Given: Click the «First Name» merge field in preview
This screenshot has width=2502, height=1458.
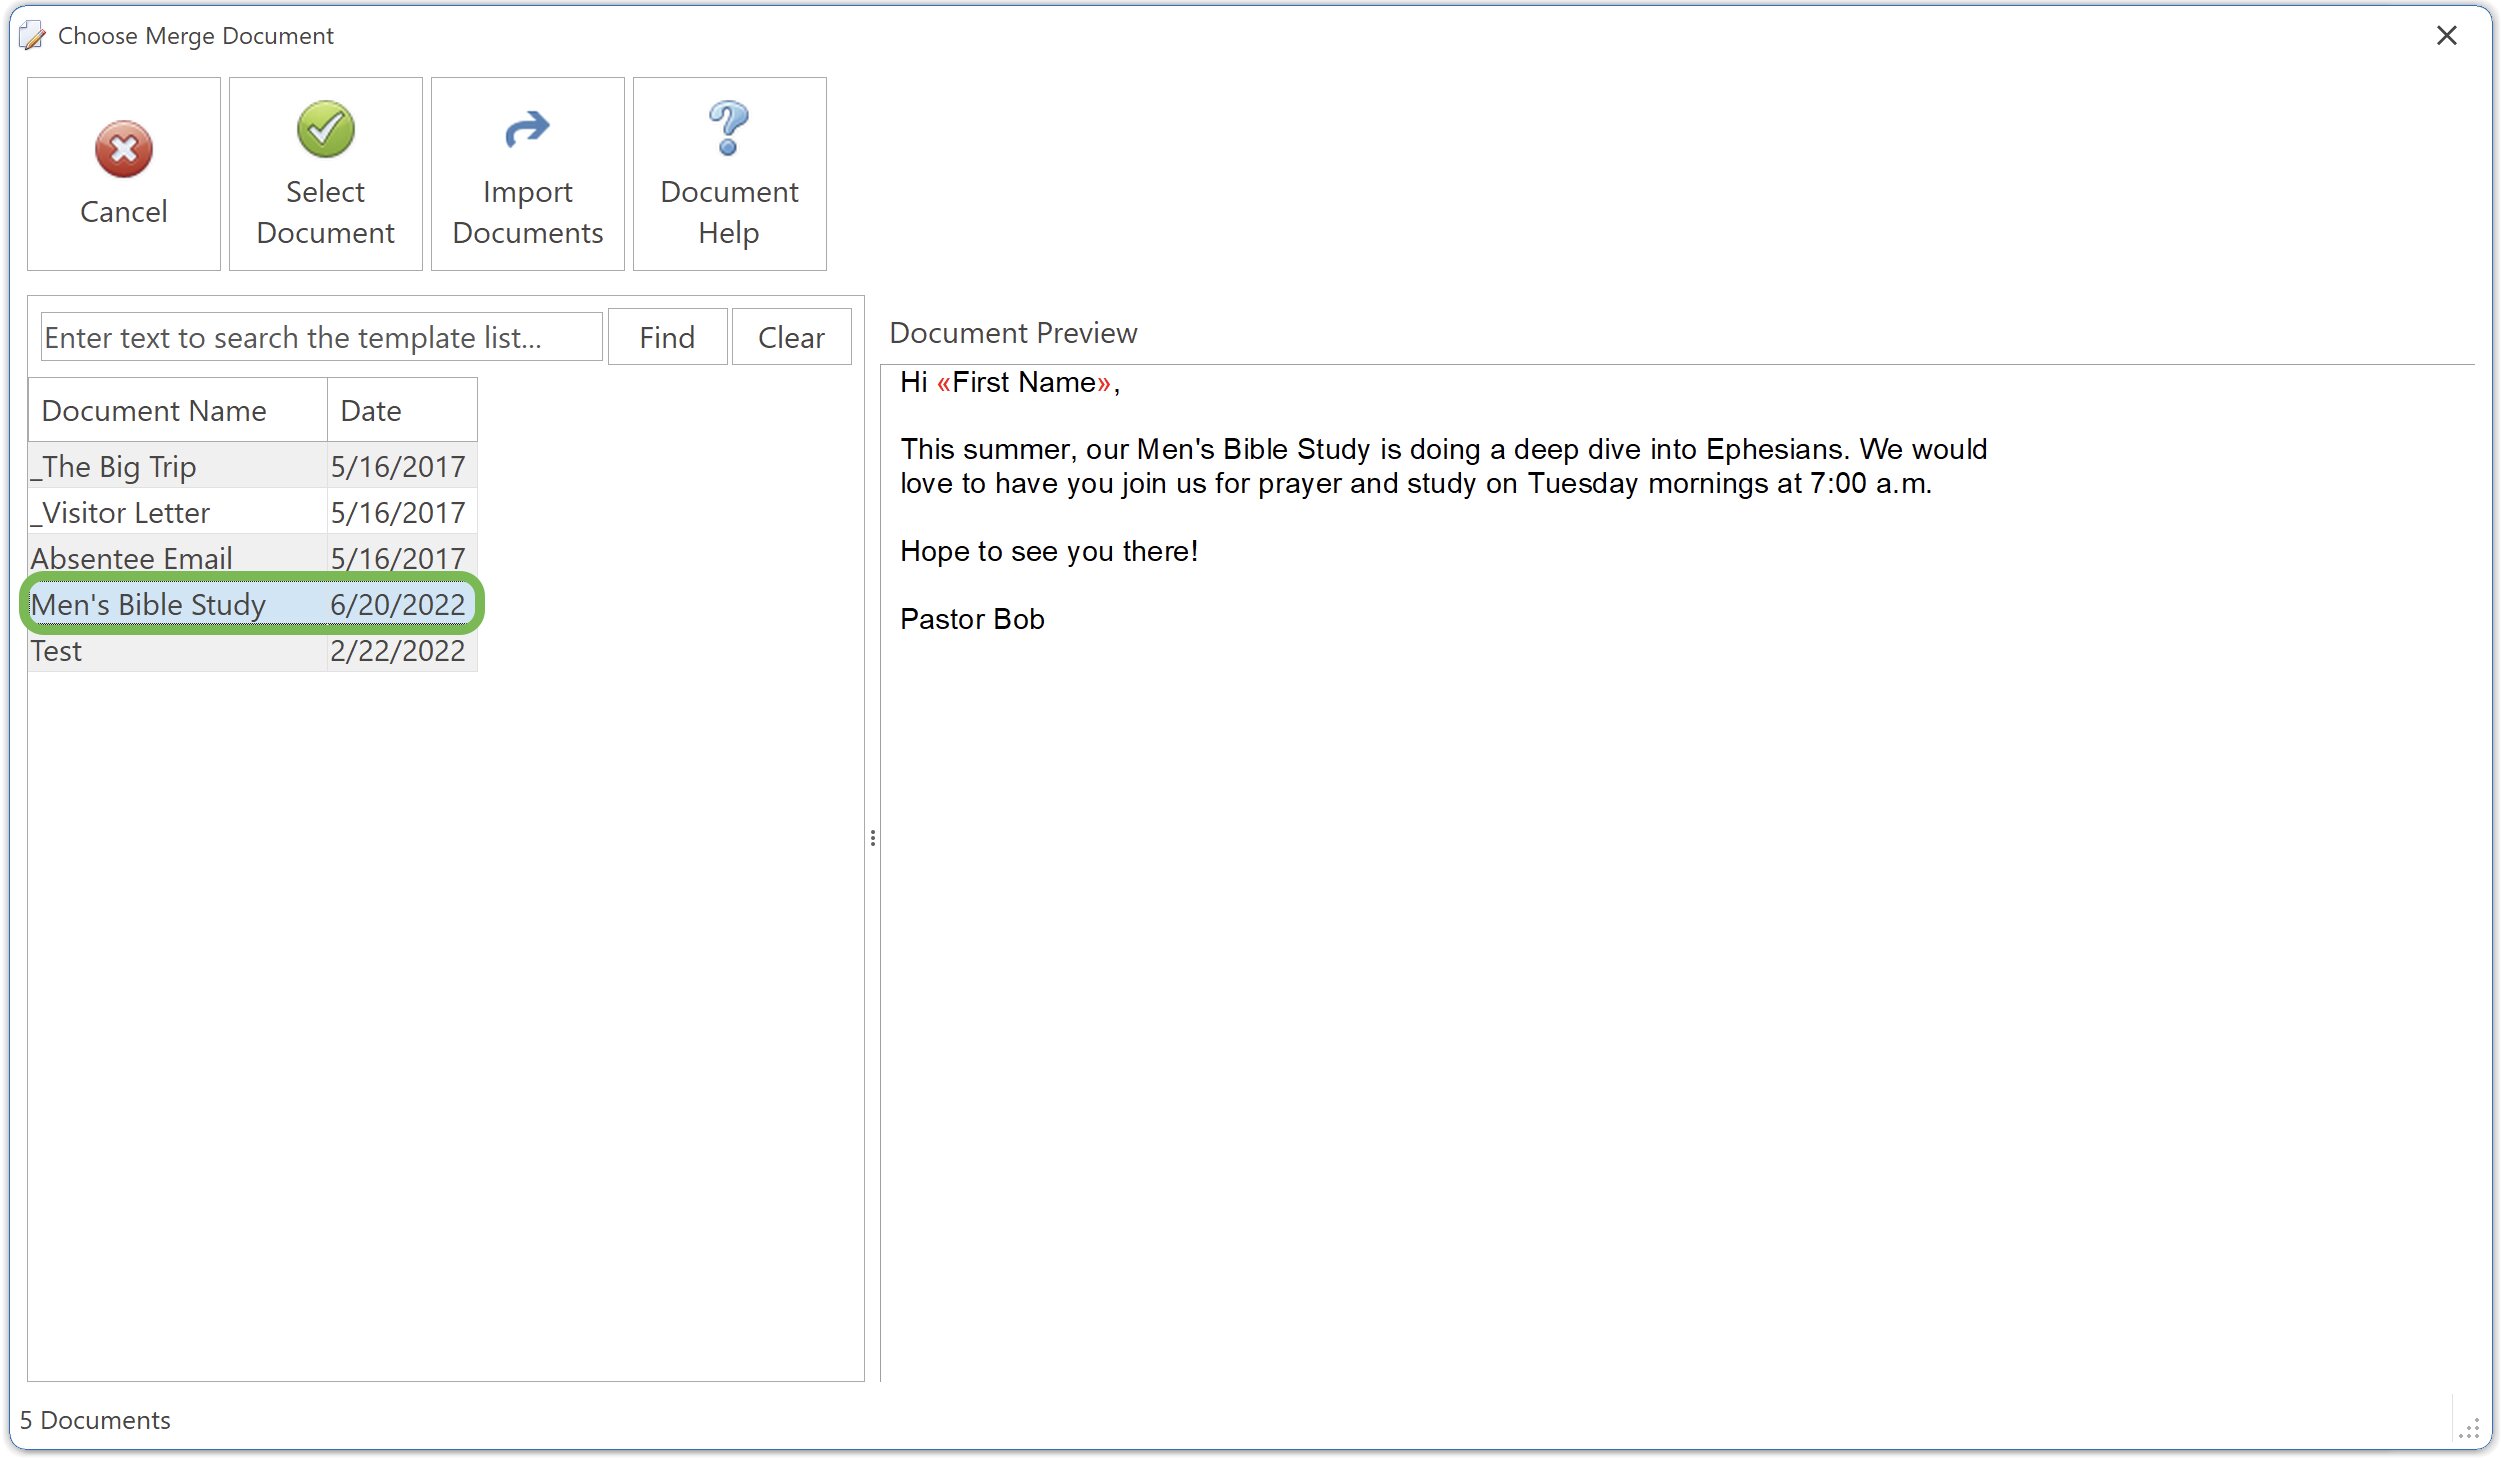Looking at the screenshot, I should (x=1022, y=382).
